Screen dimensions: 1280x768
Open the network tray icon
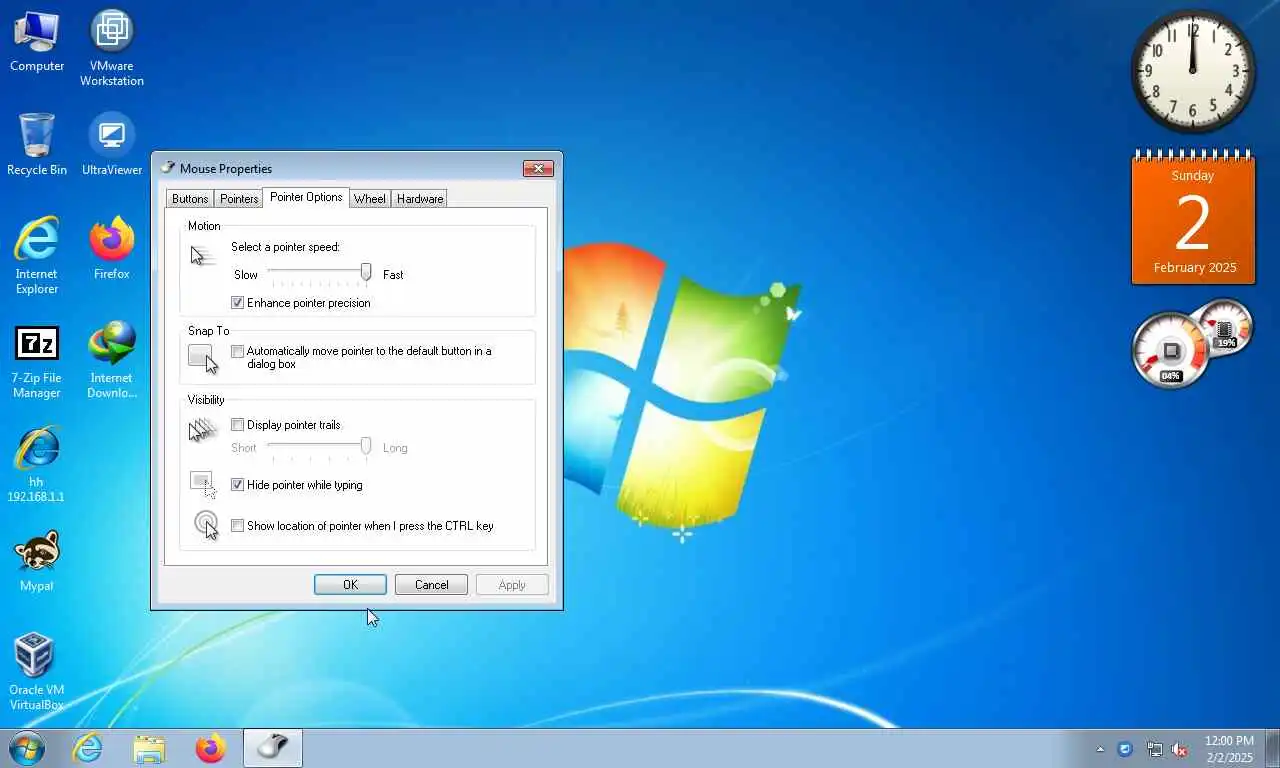pyautogui.click(x=1154, y=749)
